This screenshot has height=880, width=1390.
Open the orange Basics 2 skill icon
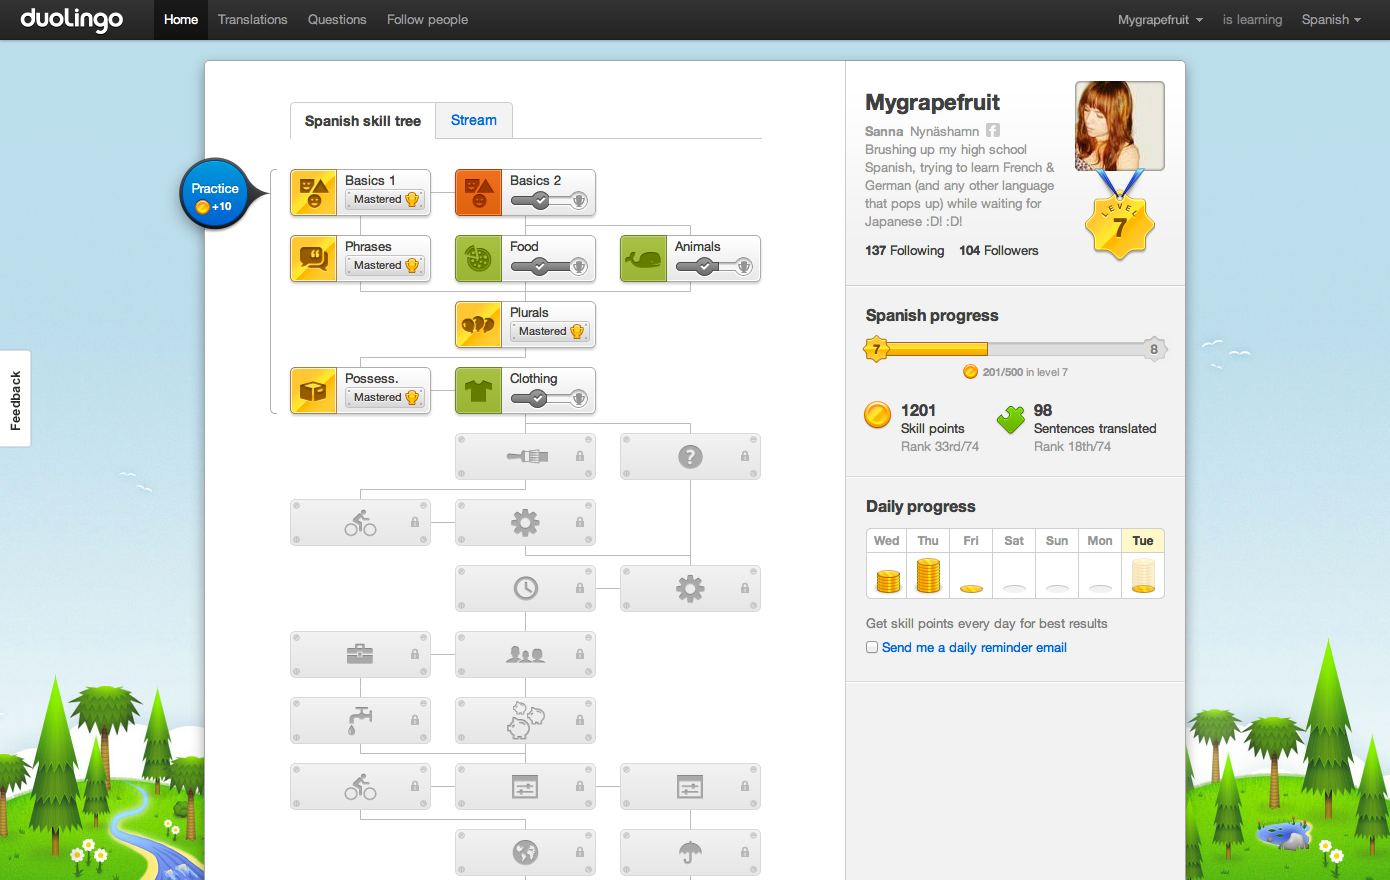478,192
